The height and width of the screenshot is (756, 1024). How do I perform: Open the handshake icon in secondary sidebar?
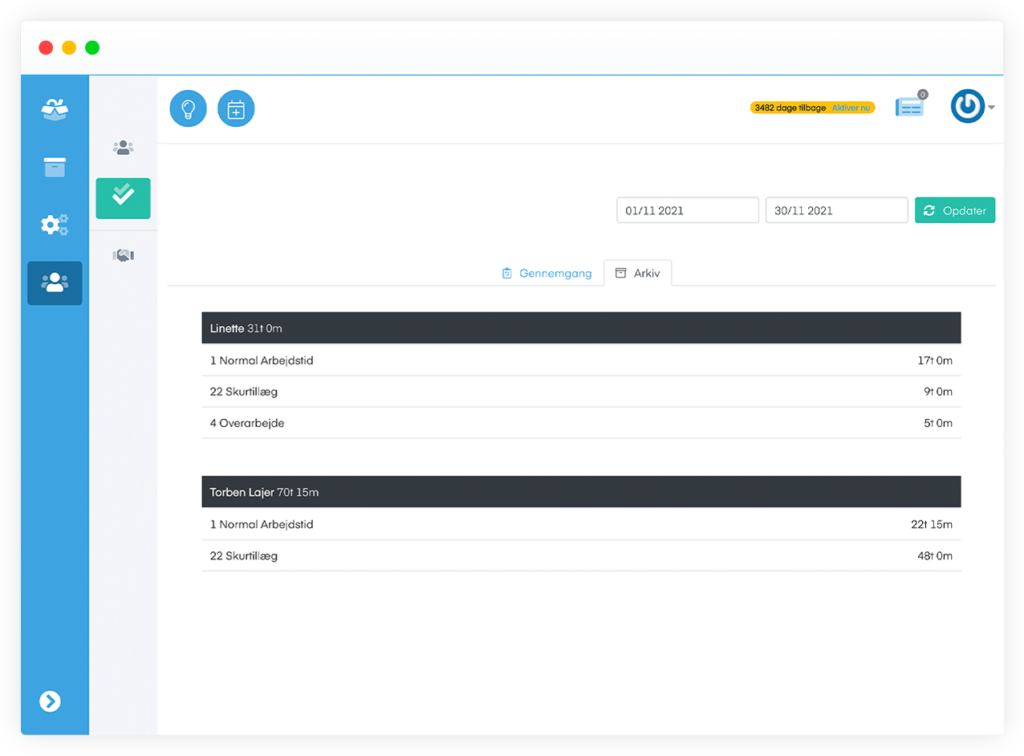click(123, 256)
